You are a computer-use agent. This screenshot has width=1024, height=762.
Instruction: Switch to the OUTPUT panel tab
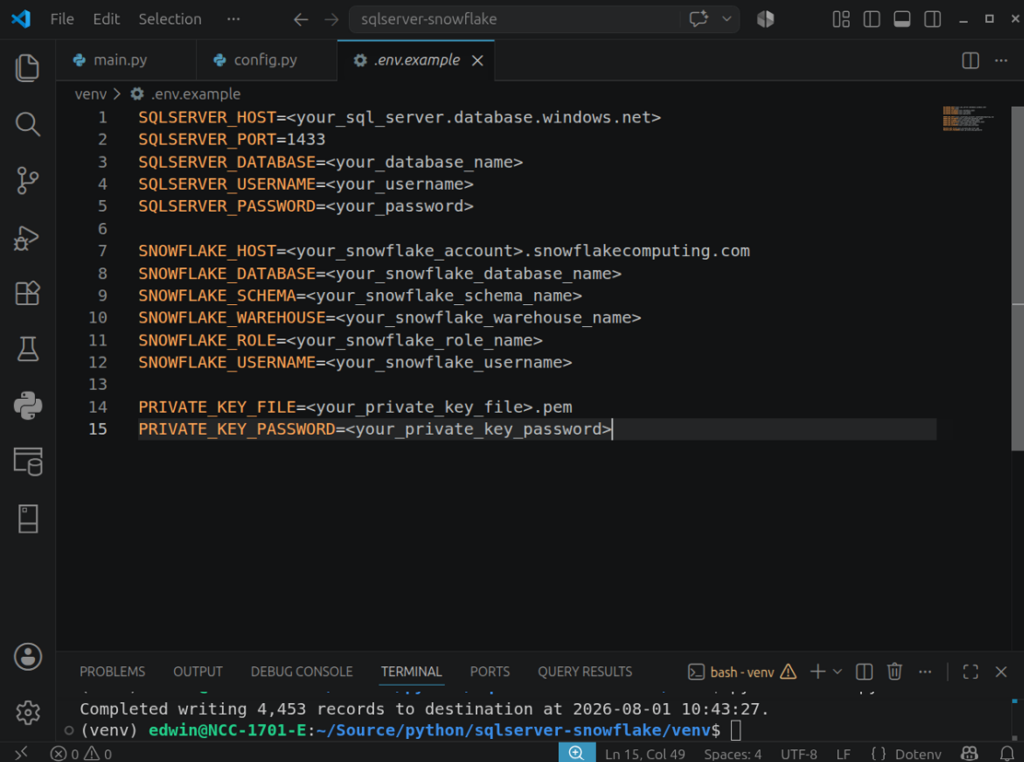point(198,671)
